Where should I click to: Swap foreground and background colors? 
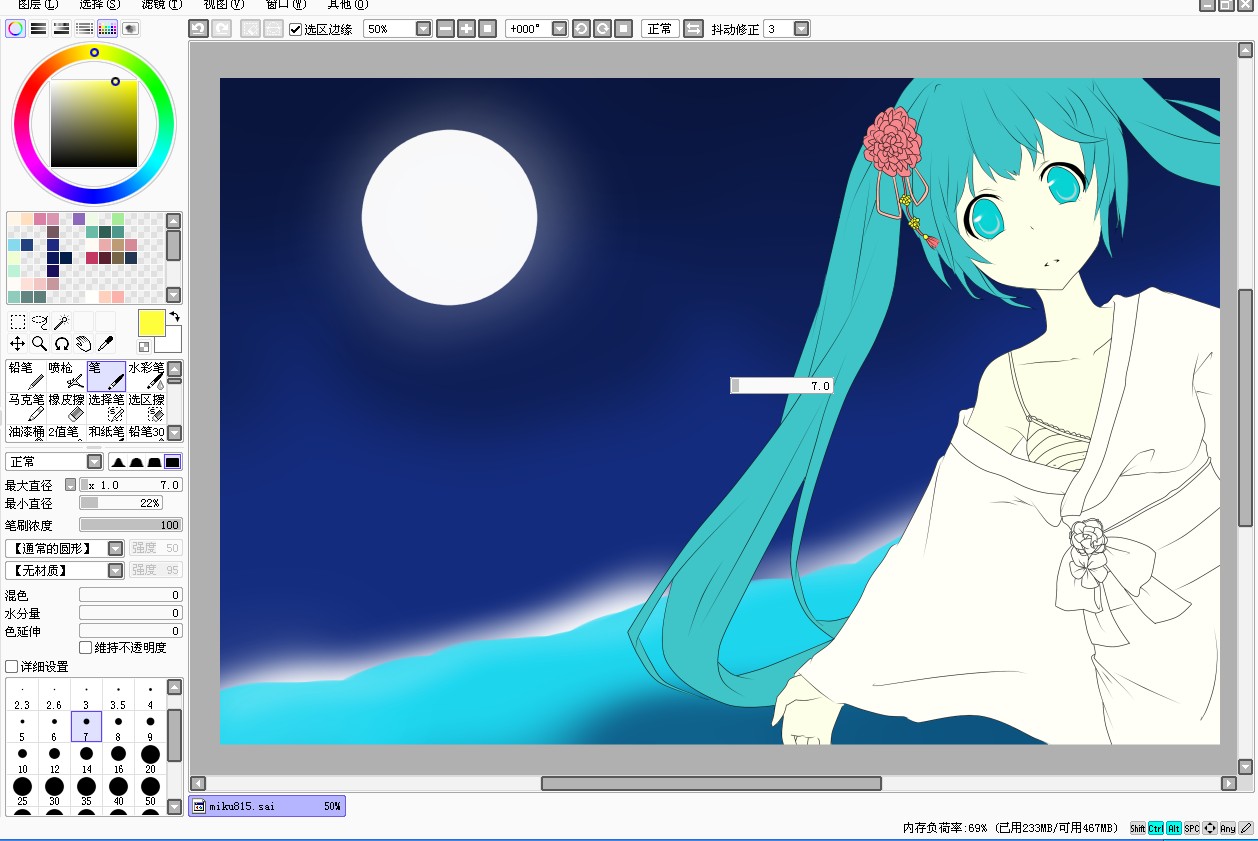[x=175, y=317]
